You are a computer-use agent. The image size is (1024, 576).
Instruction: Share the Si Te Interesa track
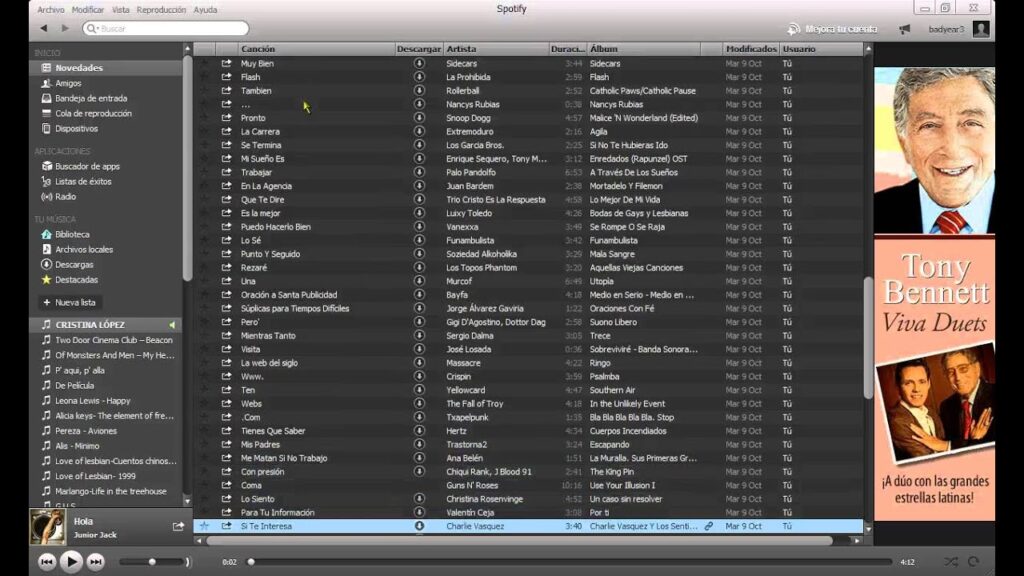(x=226, y=526)
